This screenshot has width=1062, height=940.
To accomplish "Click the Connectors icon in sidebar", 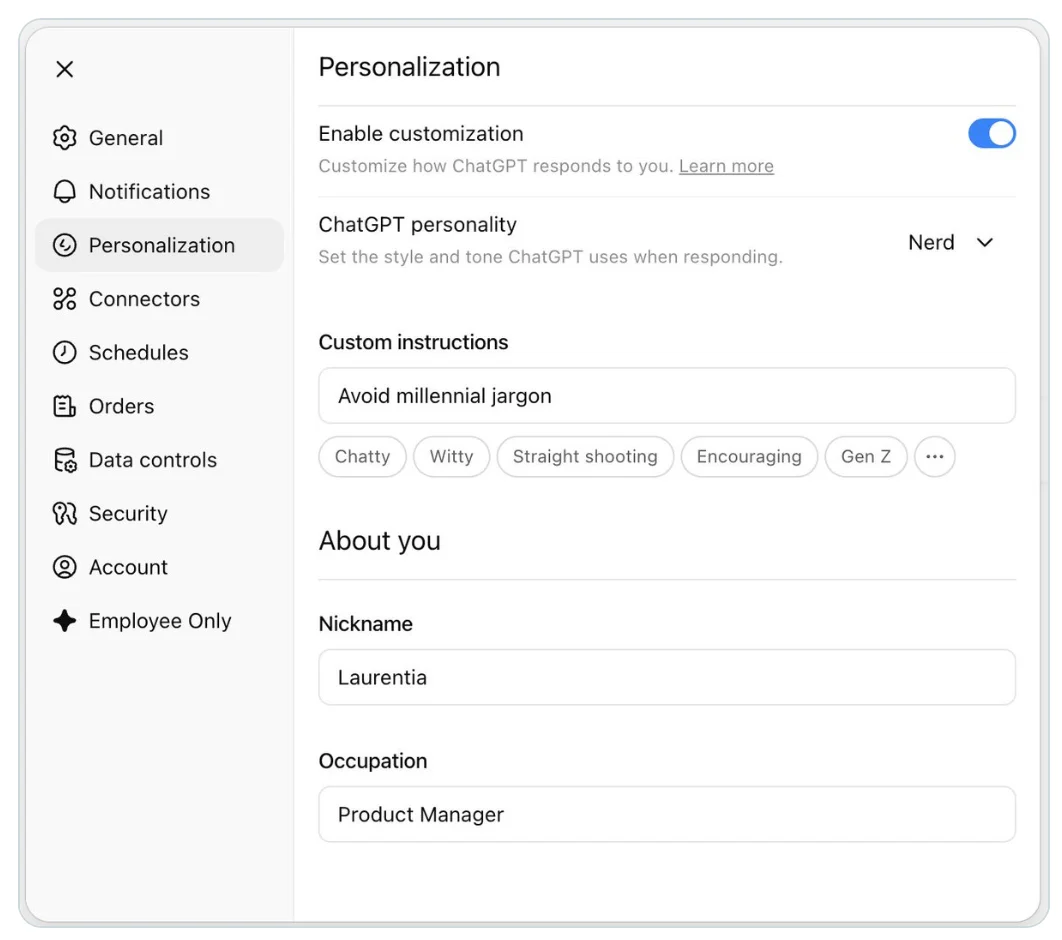I will [64, 299].
